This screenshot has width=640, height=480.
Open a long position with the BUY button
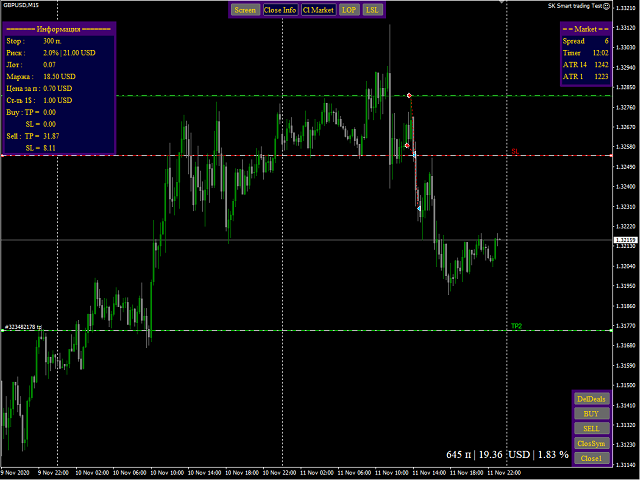point(591,414)
